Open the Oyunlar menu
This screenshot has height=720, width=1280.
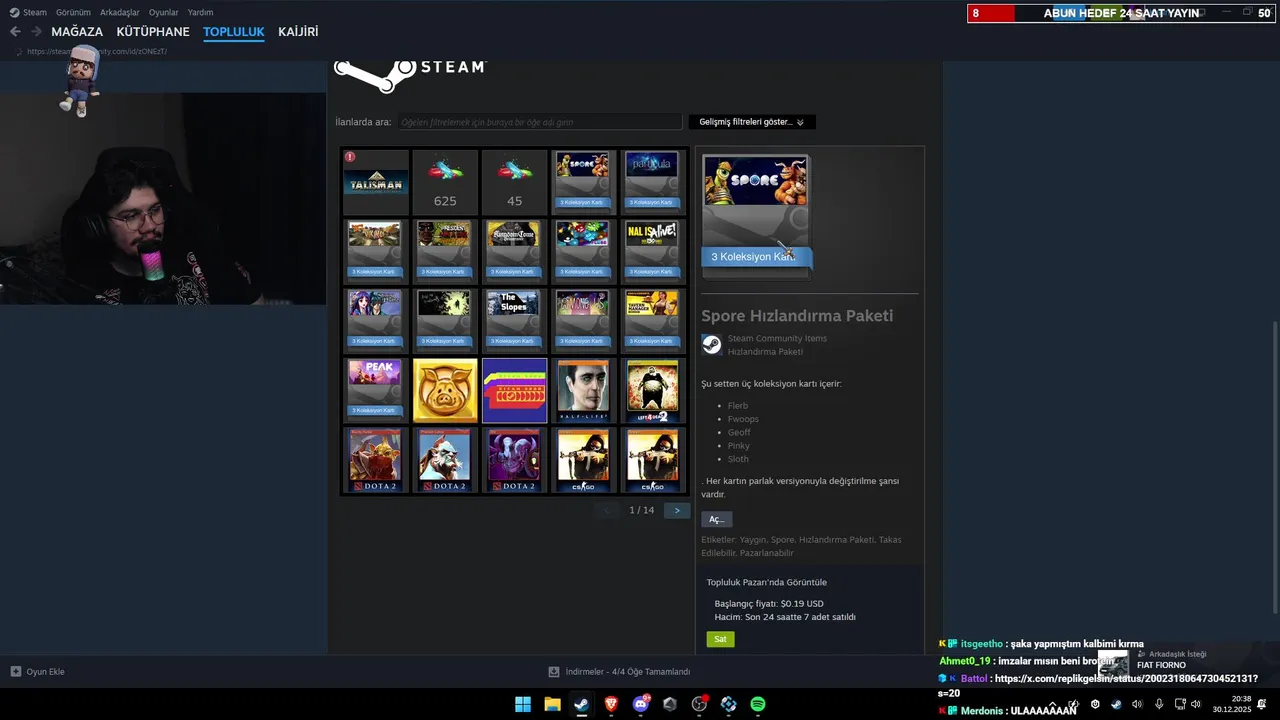tap(164, 12)
